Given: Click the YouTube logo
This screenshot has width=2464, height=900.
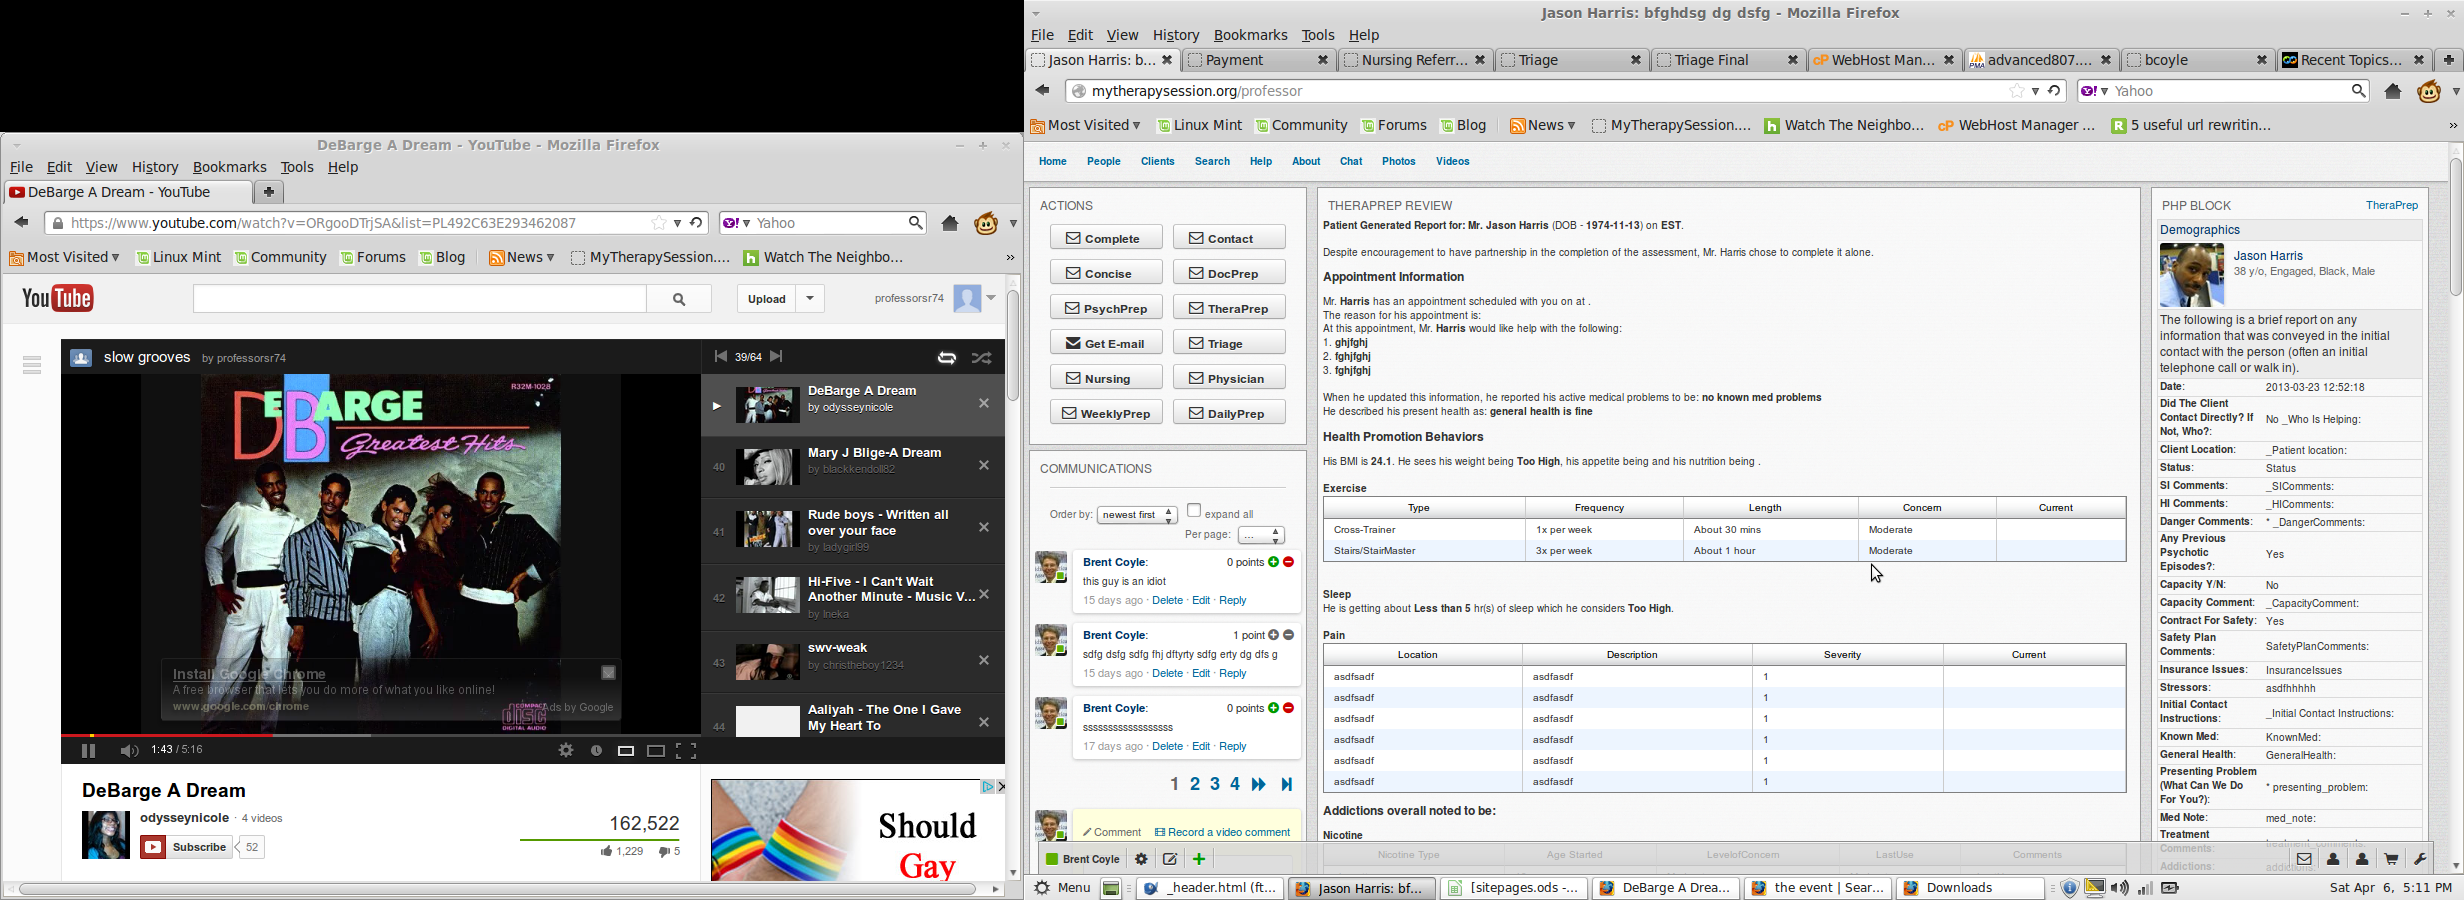Looking at the screenshot, I should [x=58, y=298].
